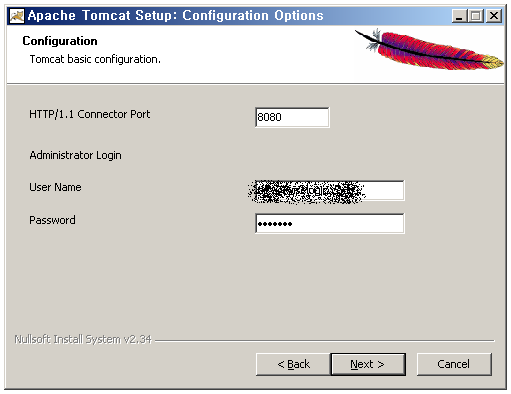Go to previous step with Back
The width and height of the screenshot is (511, 394).
pyautogui.click(x=293, y=364)
